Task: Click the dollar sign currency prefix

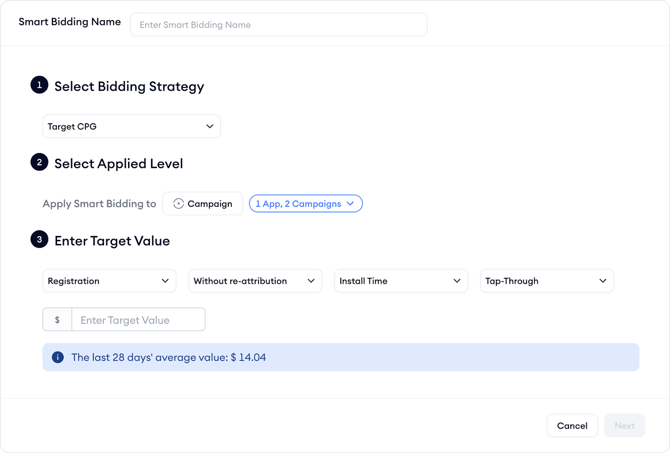Action: point(57,320)
